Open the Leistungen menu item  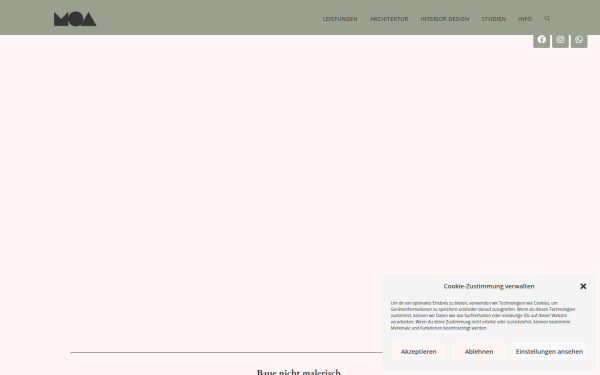click(340, 19)
